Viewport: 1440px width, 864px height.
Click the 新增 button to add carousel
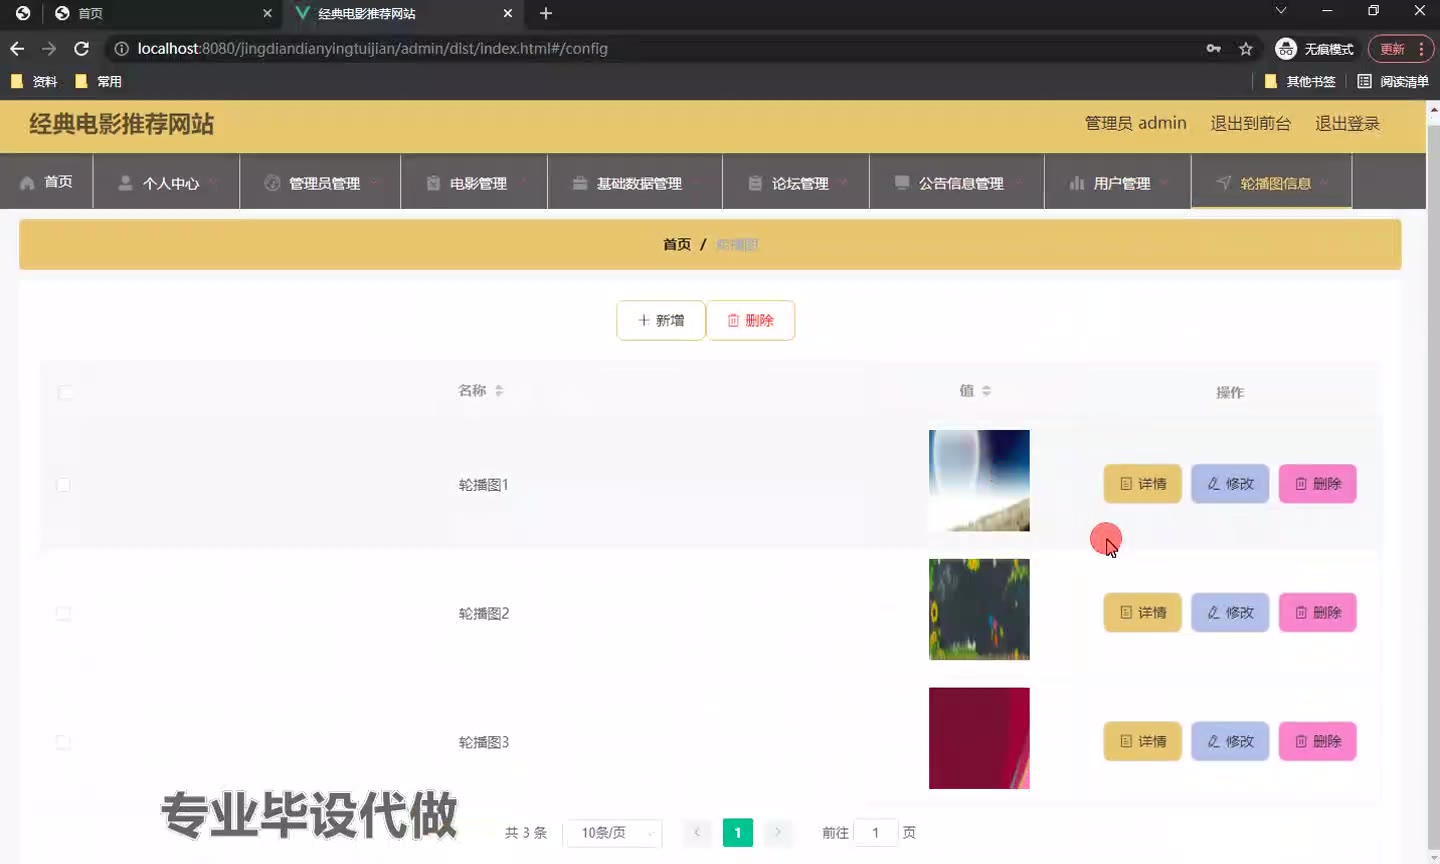click(x=661, y=320)
